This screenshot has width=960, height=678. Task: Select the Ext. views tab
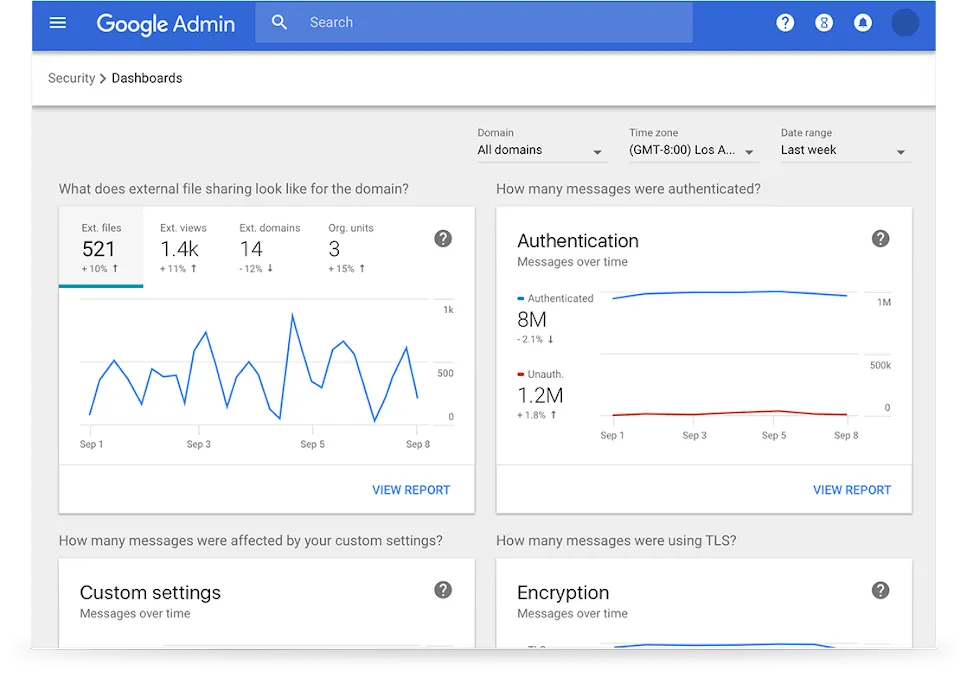click(x=183, y=247)
